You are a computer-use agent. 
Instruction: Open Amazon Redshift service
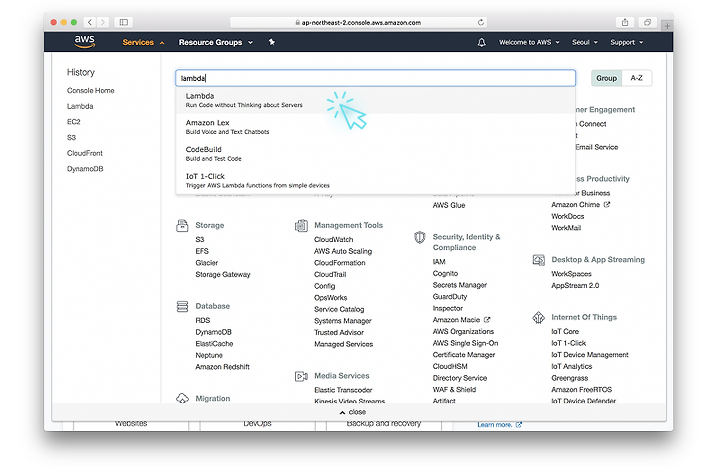click(222, 367)
